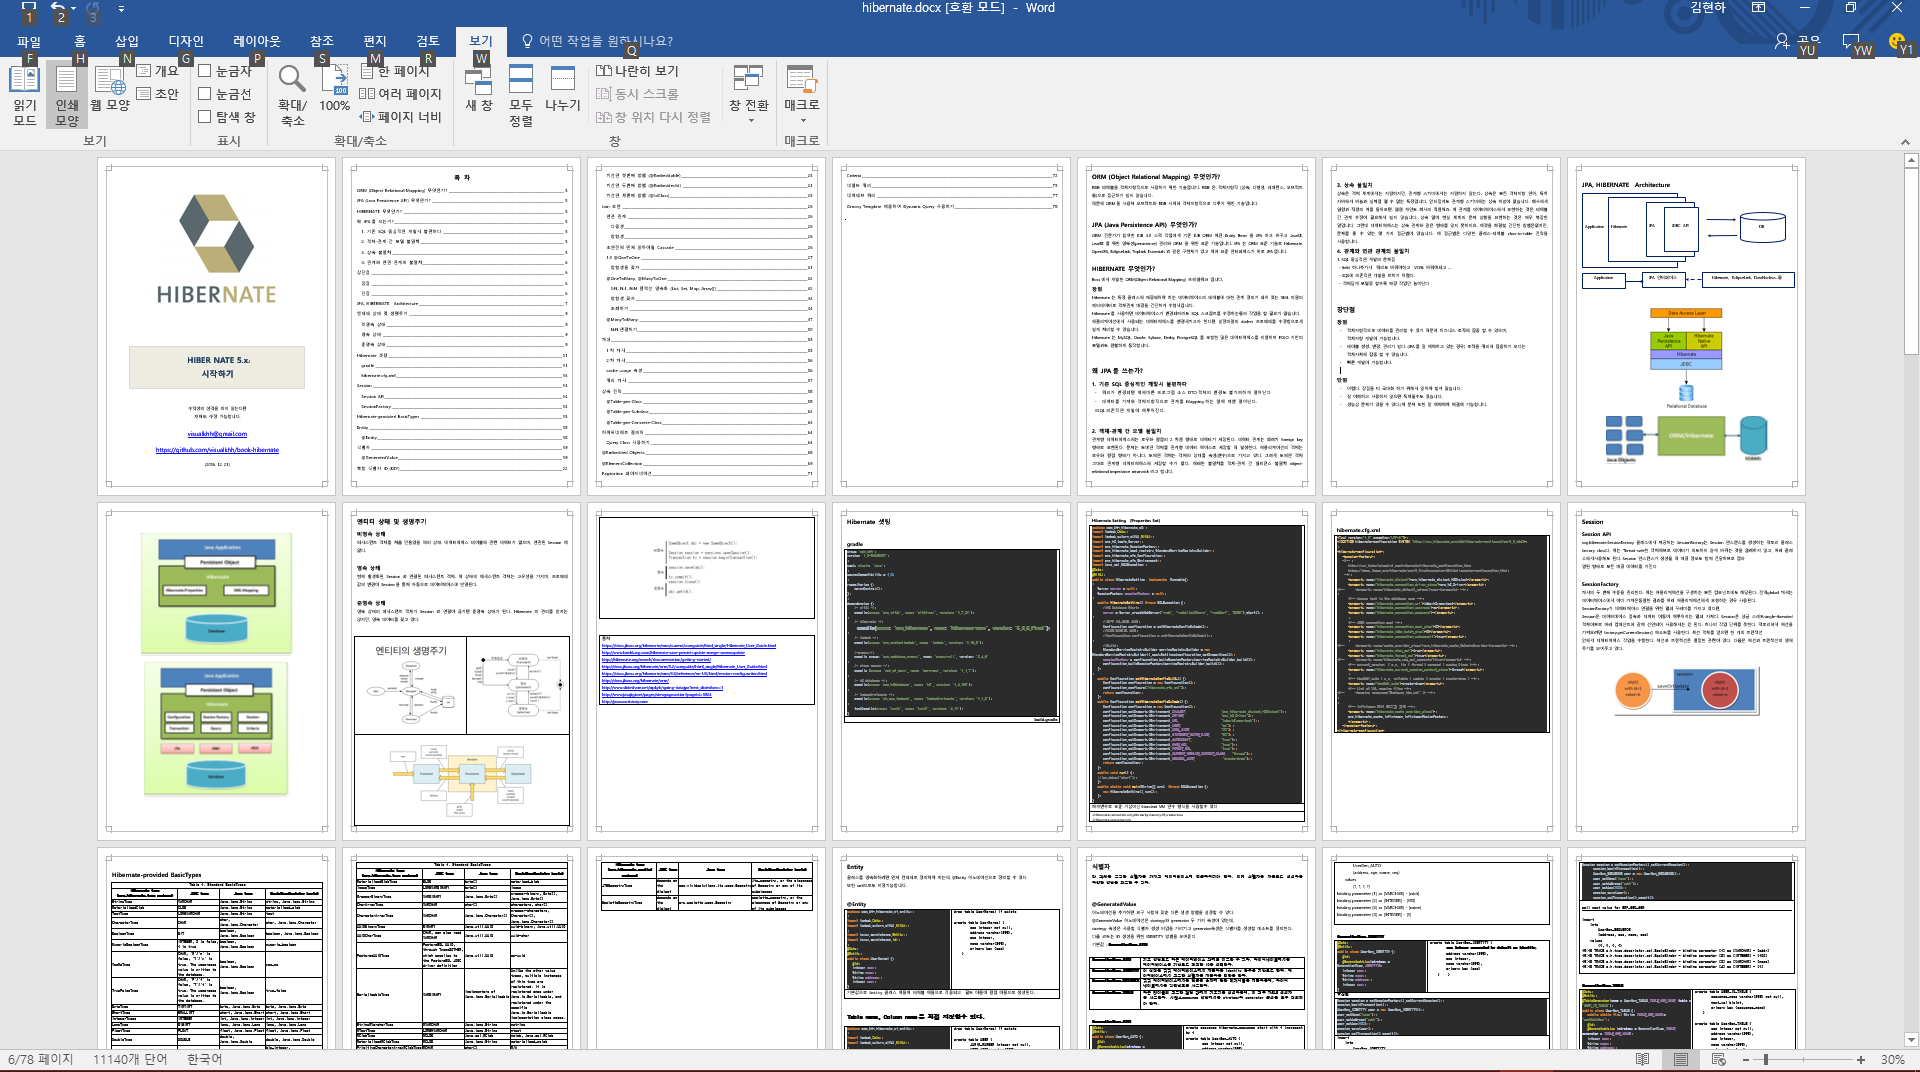This screenshot has height=1072, width=1920.
Task: Click the Save icon in quick access toolbar
Action: click(28, 8)
